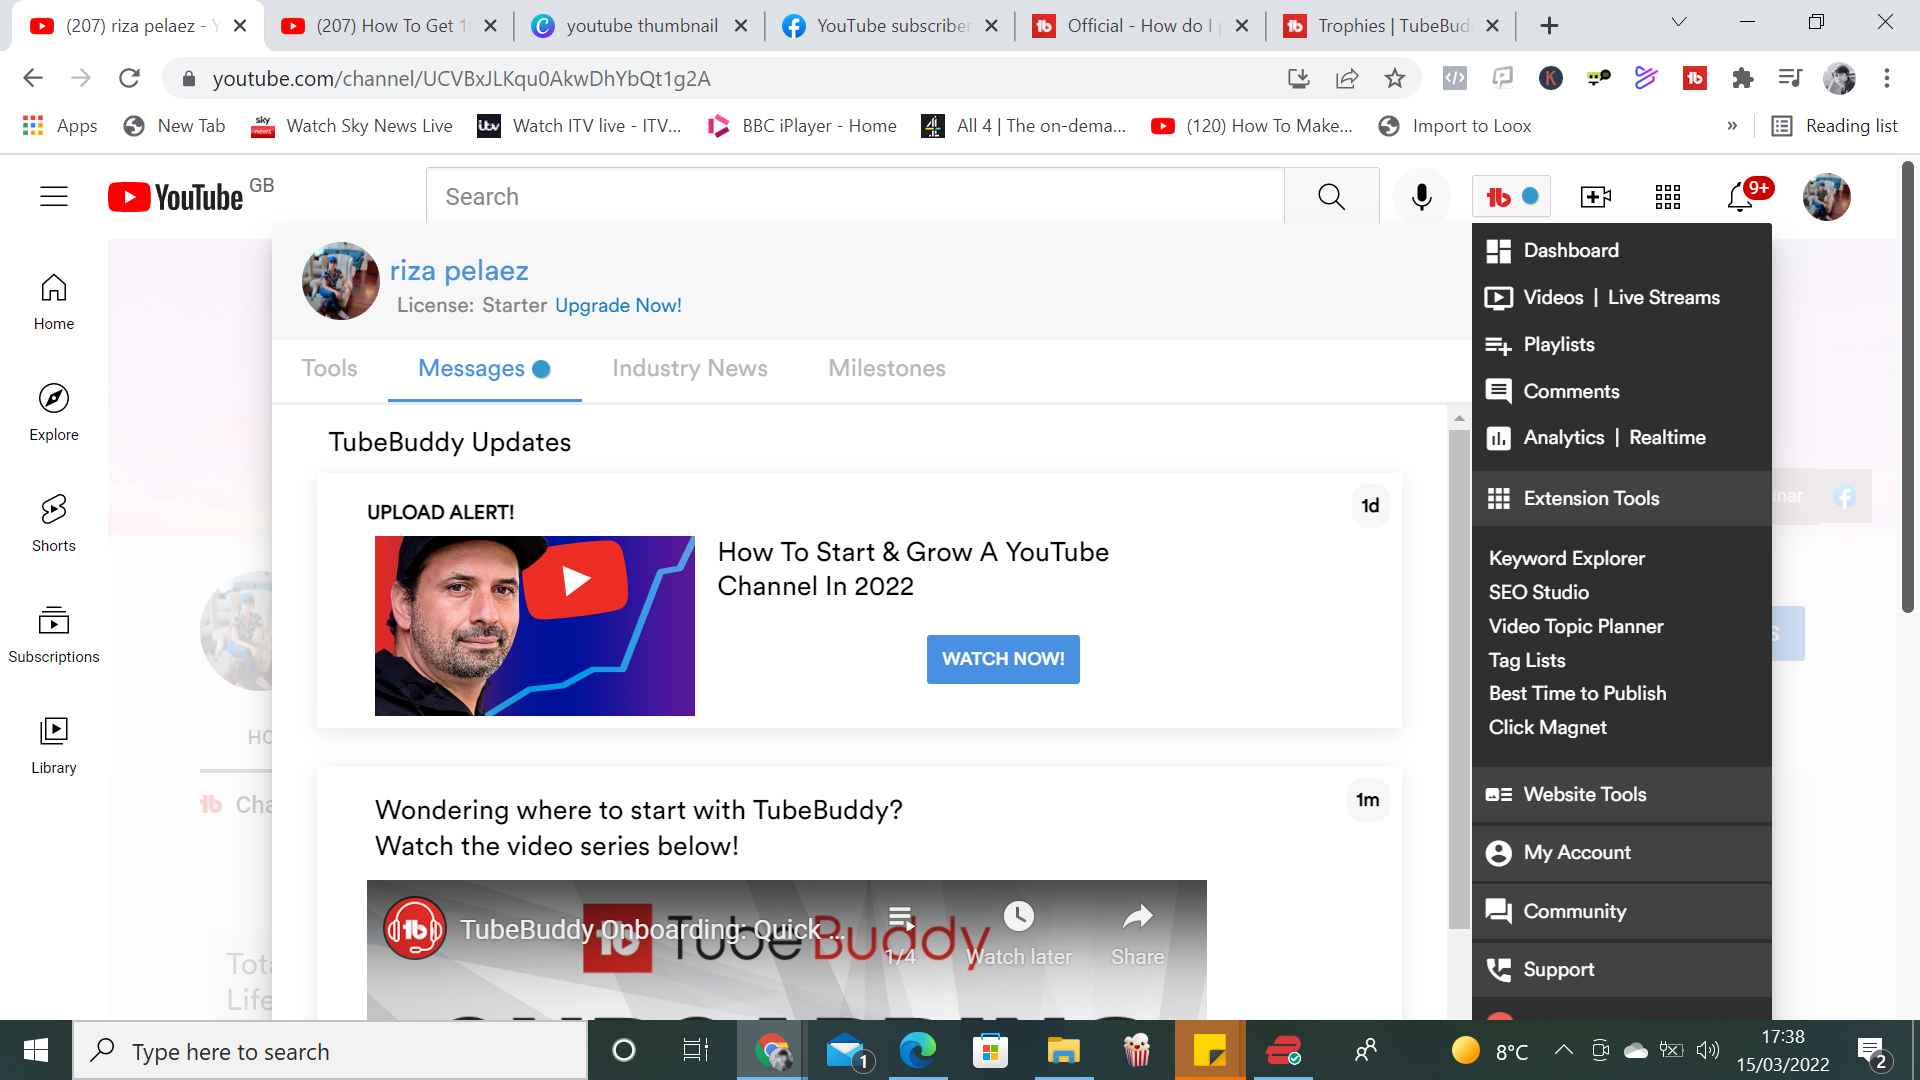
Task: Bookmark this page with the star icon
Action: click(1395, 78)
